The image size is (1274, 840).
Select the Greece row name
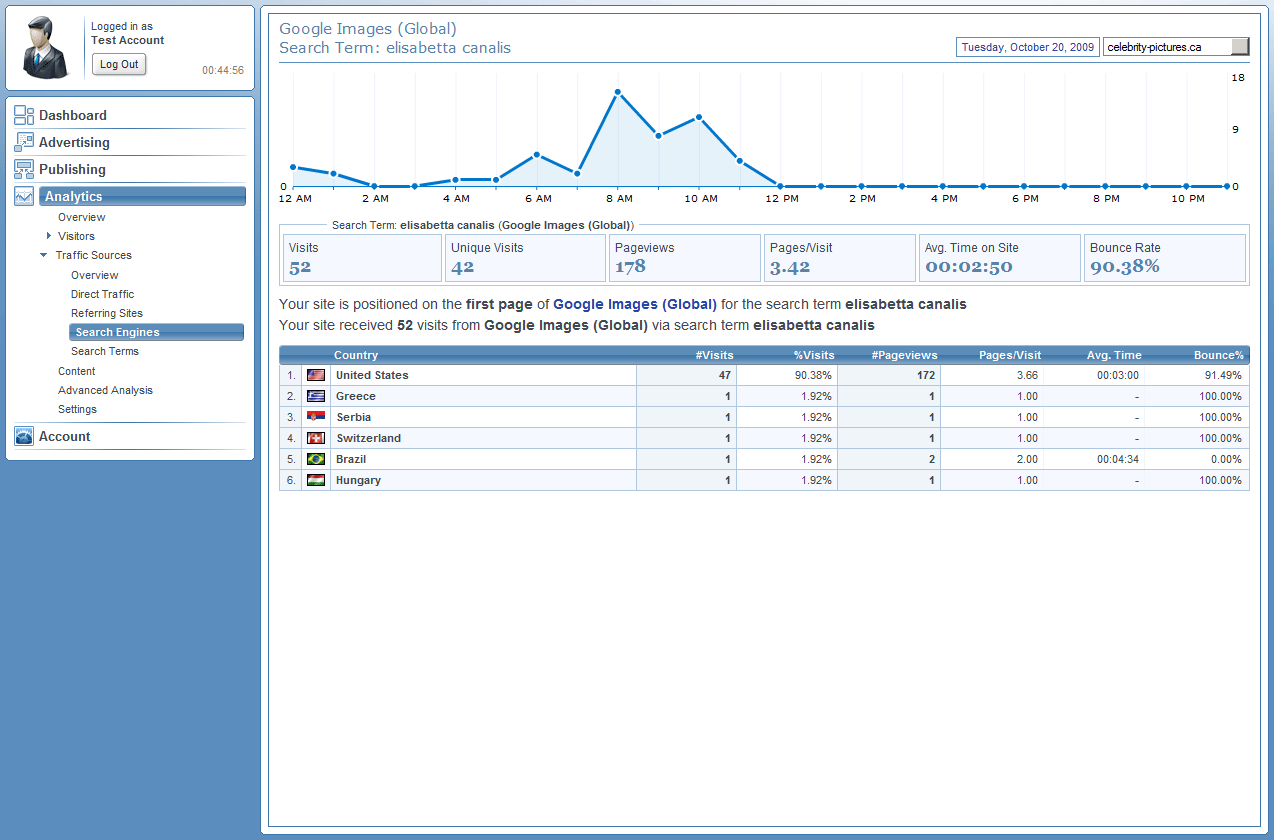[356, 396]
